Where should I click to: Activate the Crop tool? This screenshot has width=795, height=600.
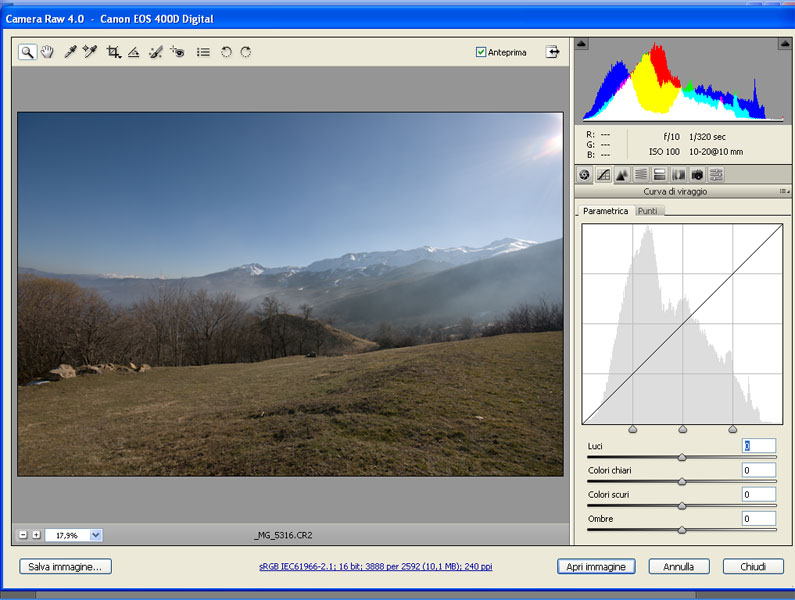[x=113, y=52]
